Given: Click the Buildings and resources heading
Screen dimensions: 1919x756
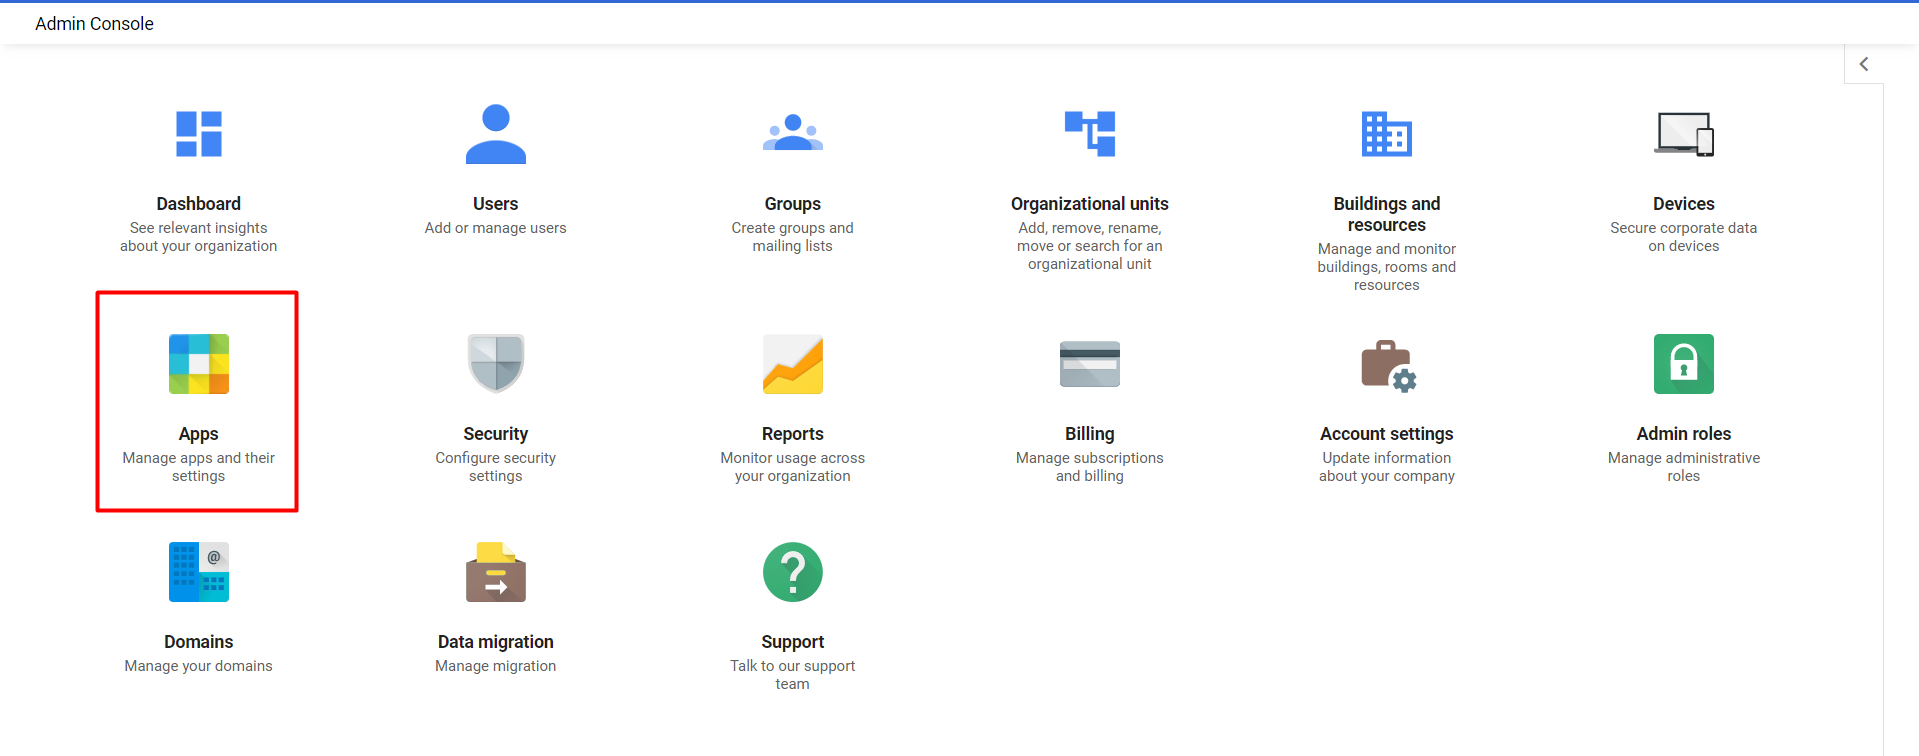Looking at the screenshot, I should tap(1387, 214).
